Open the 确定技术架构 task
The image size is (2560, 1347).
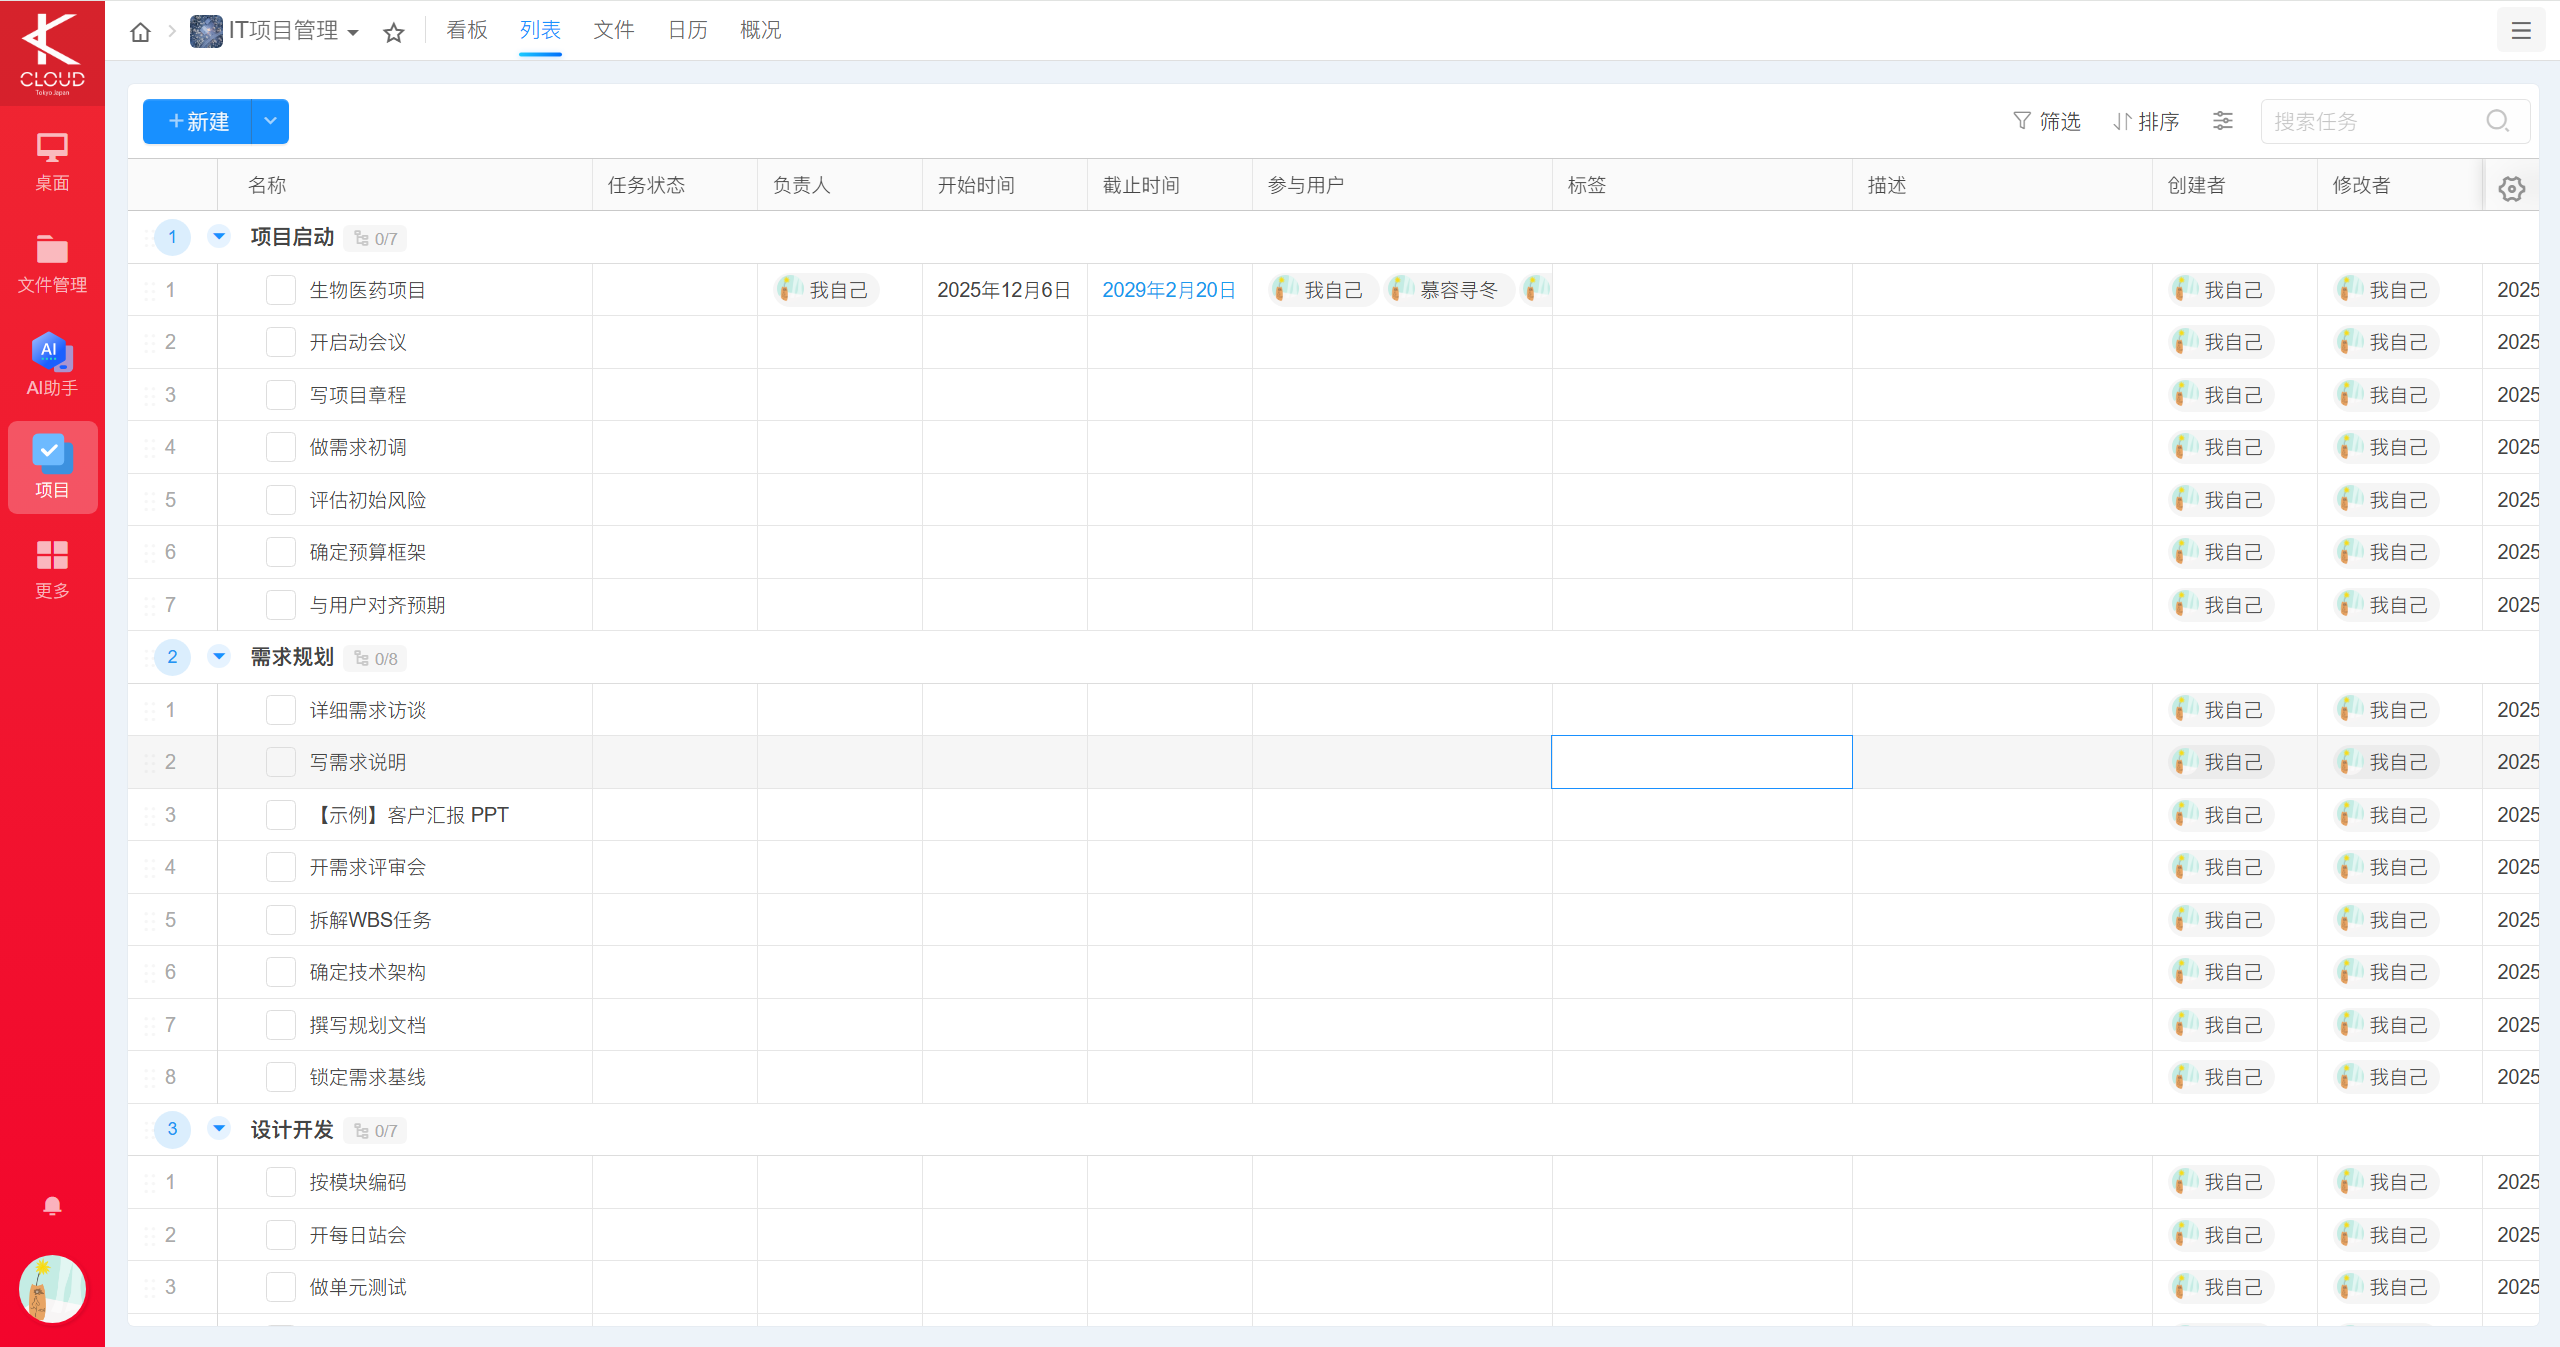click(368, 972)
